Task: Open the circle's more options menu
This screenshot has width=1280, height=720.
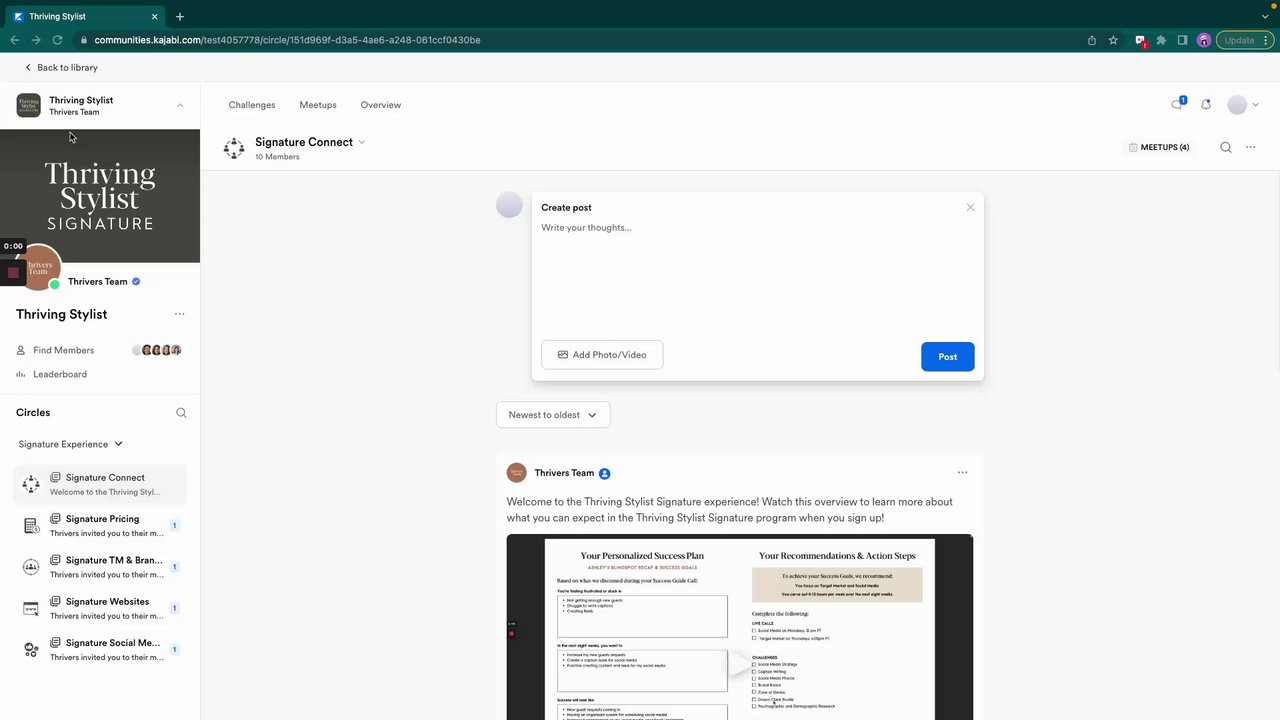Action: (1250, 147)
